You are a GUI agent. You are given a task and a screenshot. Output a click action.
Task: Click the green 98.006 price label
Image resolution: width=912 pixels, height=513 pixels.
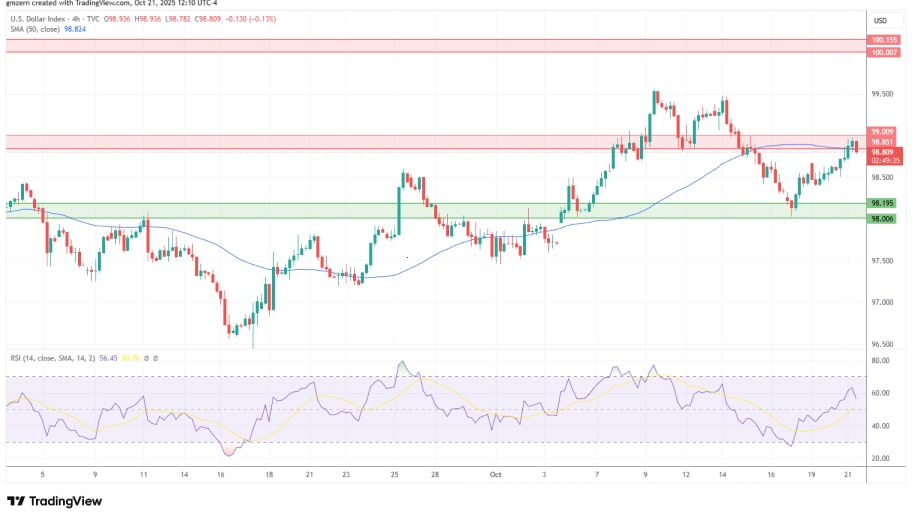tap(883, 219)
